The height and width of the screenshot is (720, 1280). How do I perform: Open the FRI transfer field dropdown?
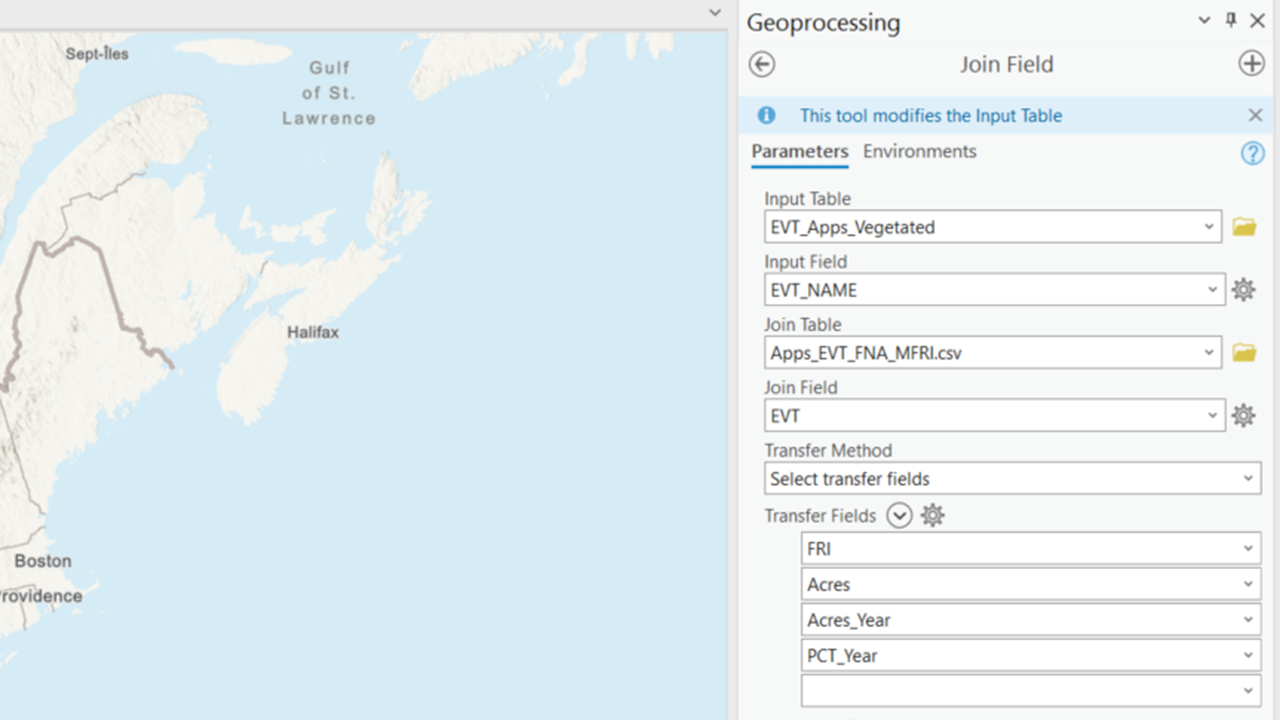pos(1250,548)
